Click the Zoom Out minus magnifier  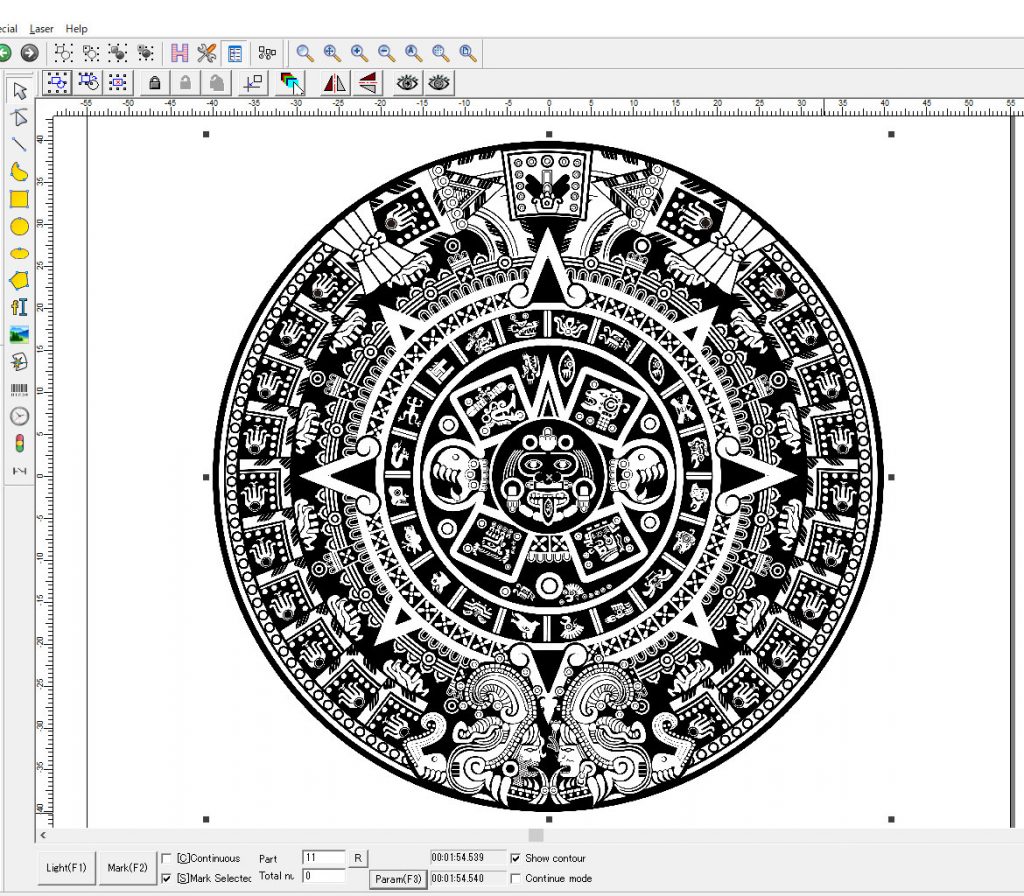tap(387, 53)
